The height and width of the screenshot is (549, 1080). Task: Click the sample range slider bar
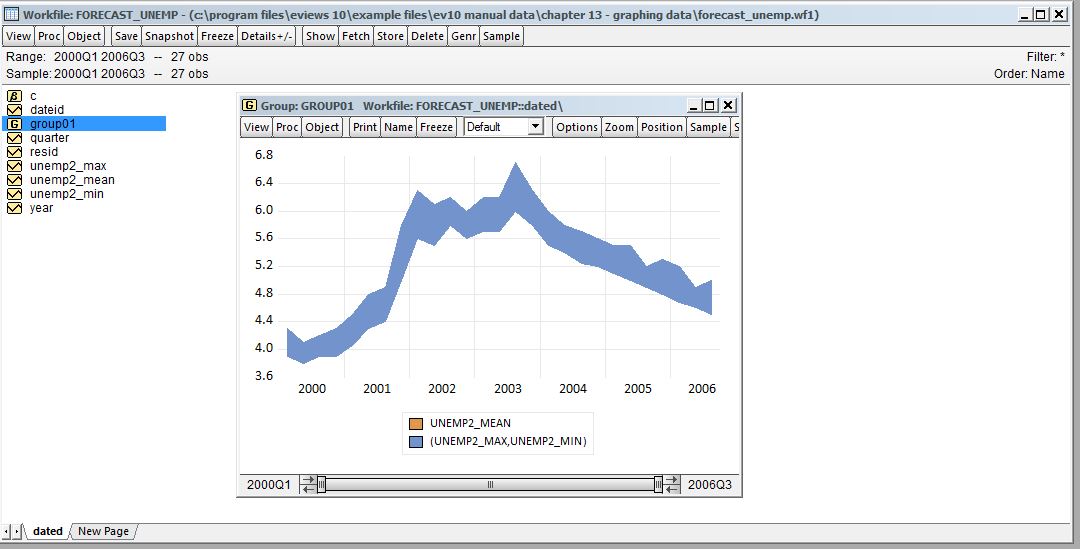pyautogui.click(x=489, y=484)
